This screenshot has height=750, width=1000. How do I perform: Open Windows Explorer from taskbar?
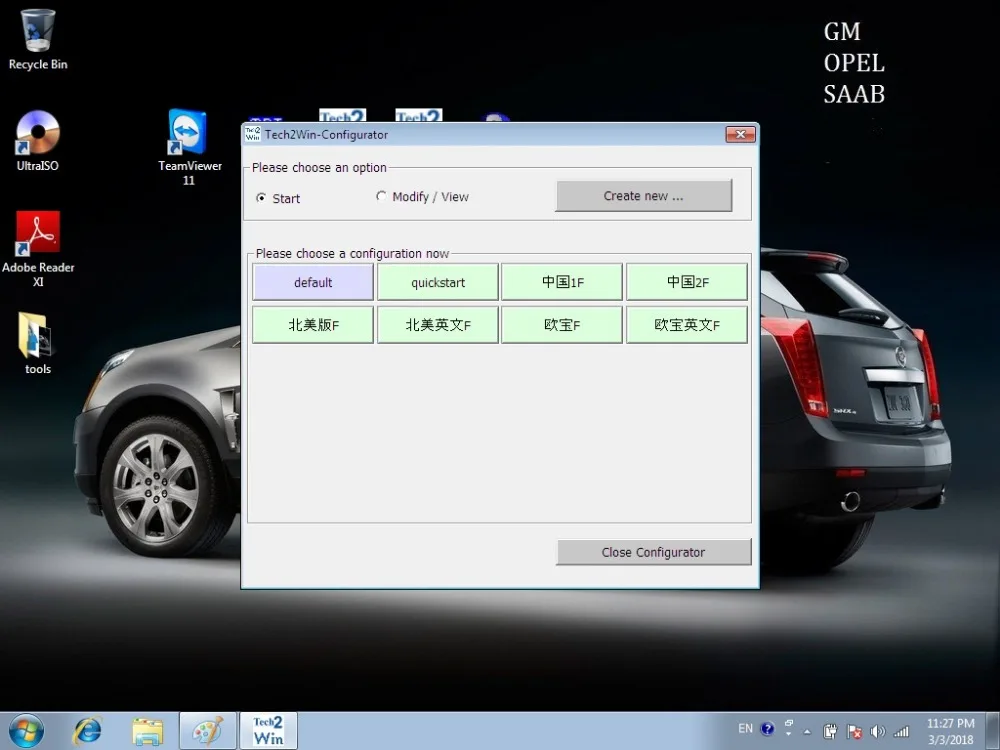[147, 731]
